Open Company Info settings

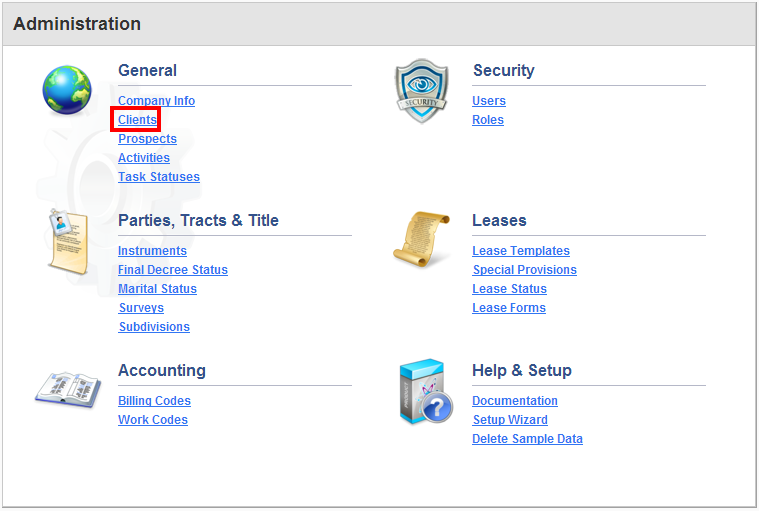pos(156,101)
